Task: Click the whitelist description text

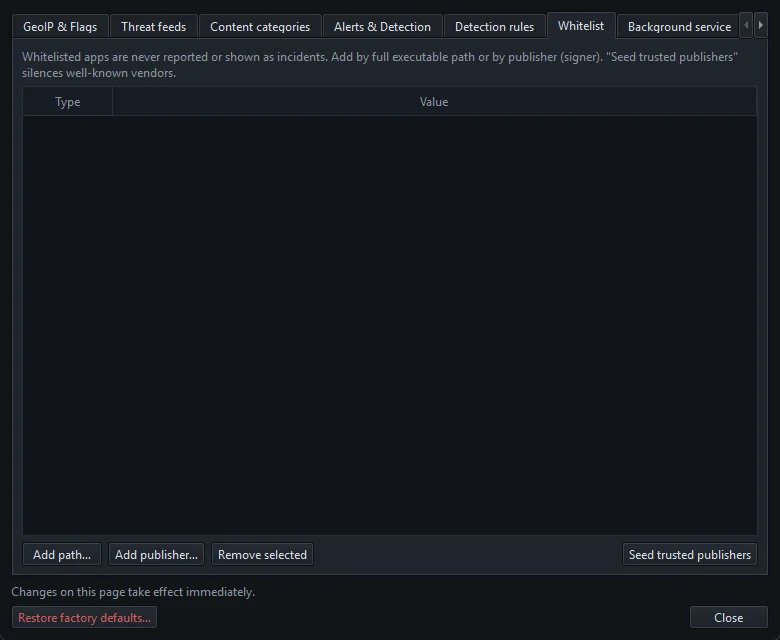Action: 380,65
